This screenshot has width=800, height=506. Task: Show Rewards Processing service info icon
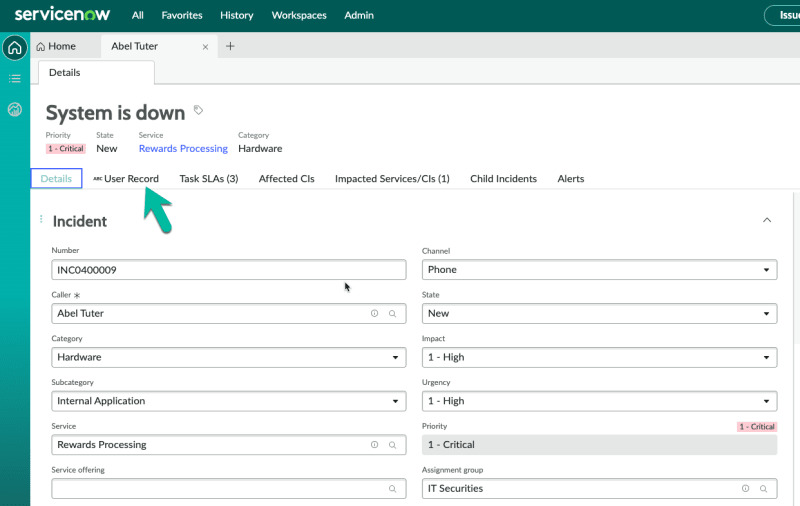coord(374,445)
